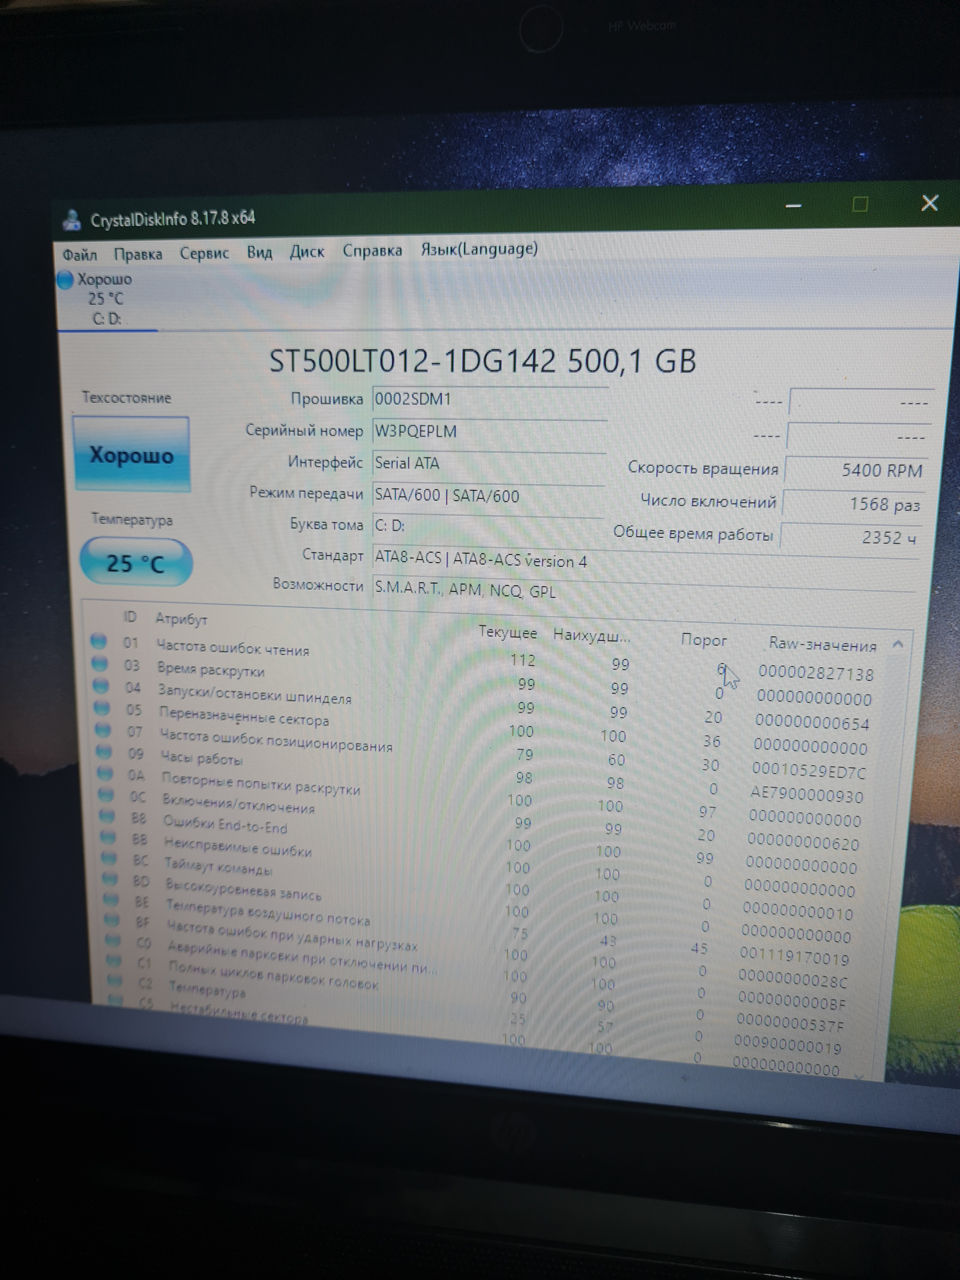
Task: Click status circle for Температура воздушного потока
Action: (111, 901)
